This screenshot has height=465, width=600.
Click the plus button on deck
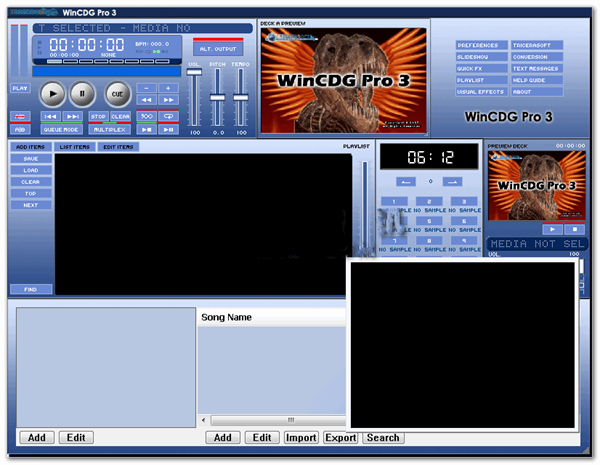tap(168, 88)
